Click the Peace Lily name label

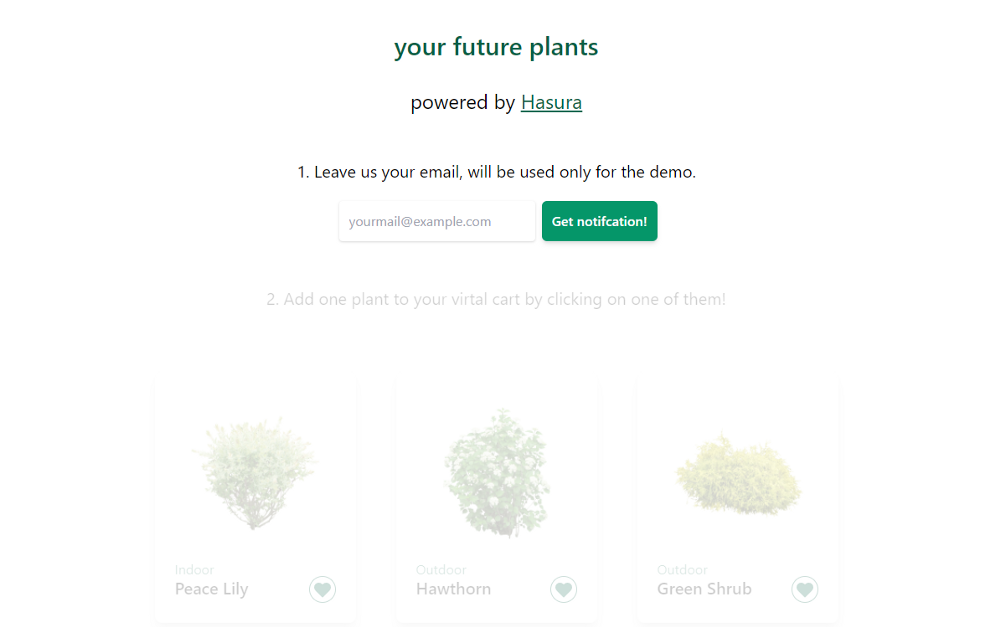[212, 589]
